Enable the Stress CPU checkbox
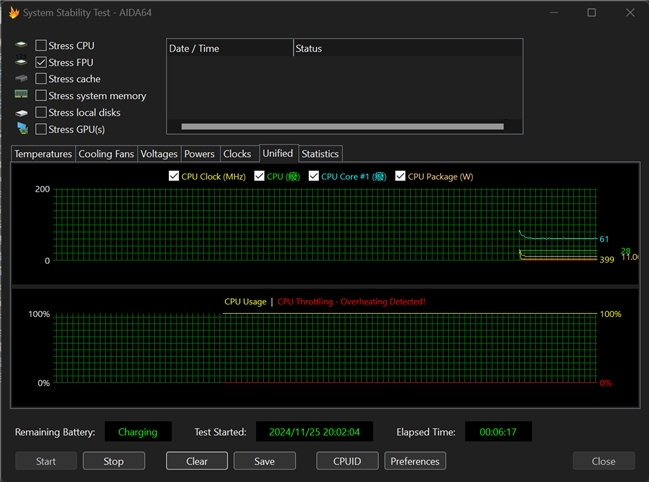649x482 pixels. point(41,46)
